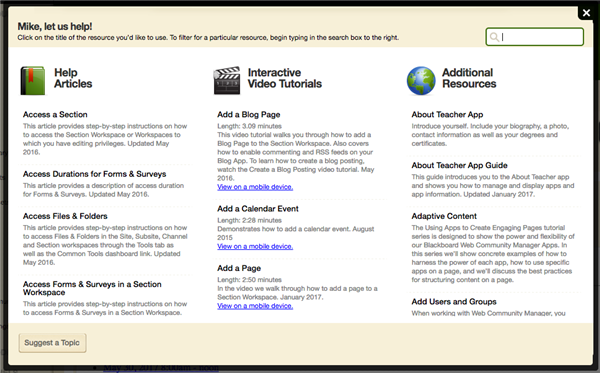
Task: Open the Add a Blog Page tutorial
Action: pos(249,114)
